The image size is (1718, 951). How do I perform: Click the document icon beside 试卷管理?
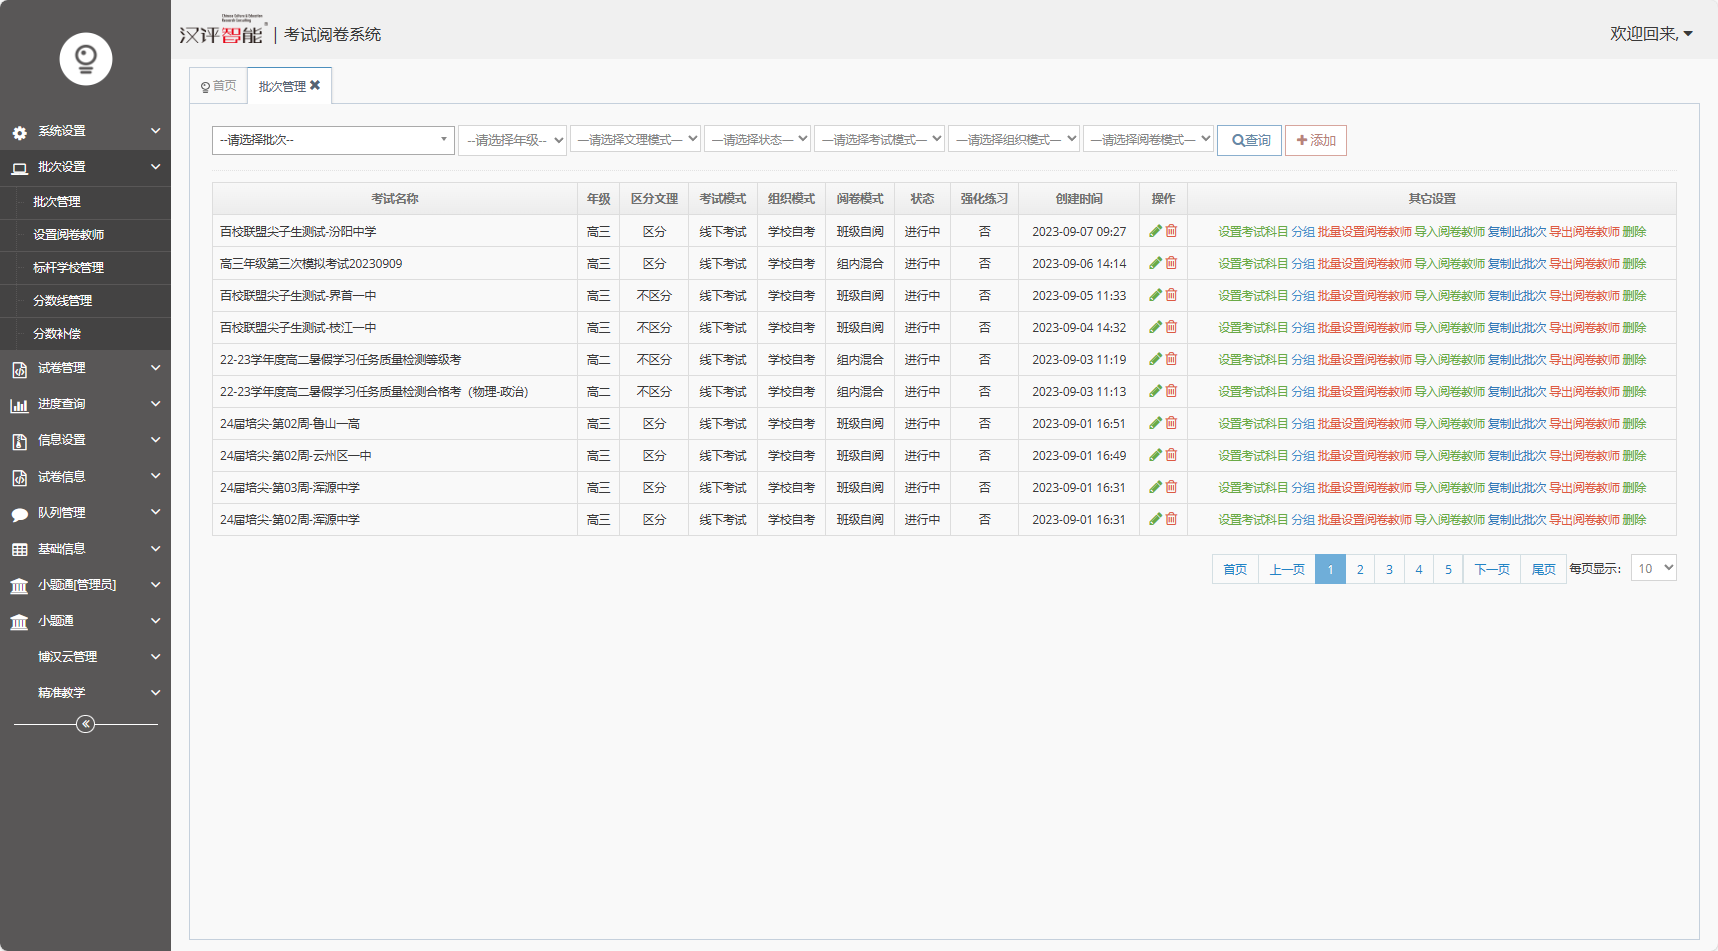point(19,369)
